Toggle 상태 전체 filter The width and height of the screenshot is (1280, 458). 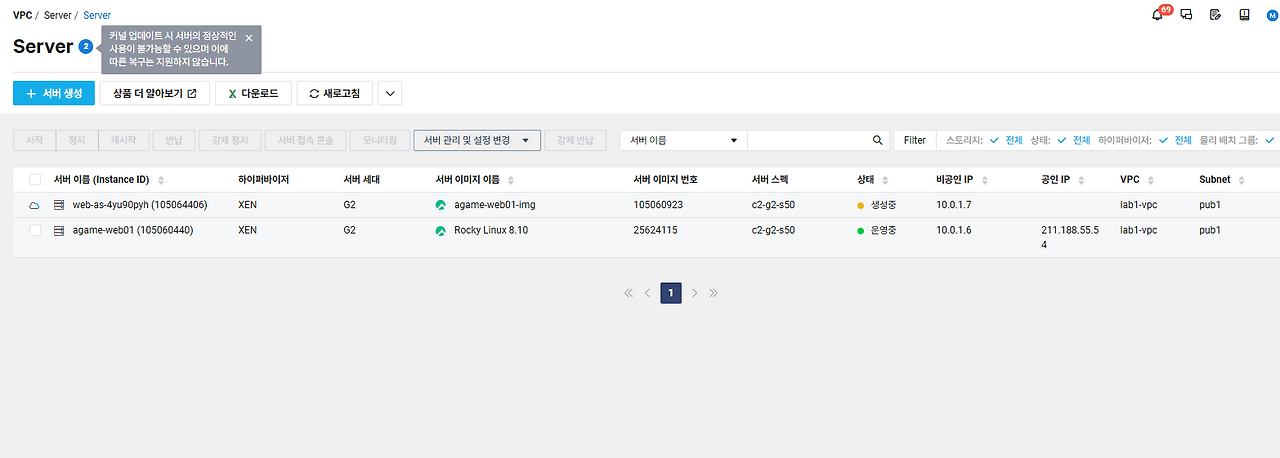coord(1074,140)
